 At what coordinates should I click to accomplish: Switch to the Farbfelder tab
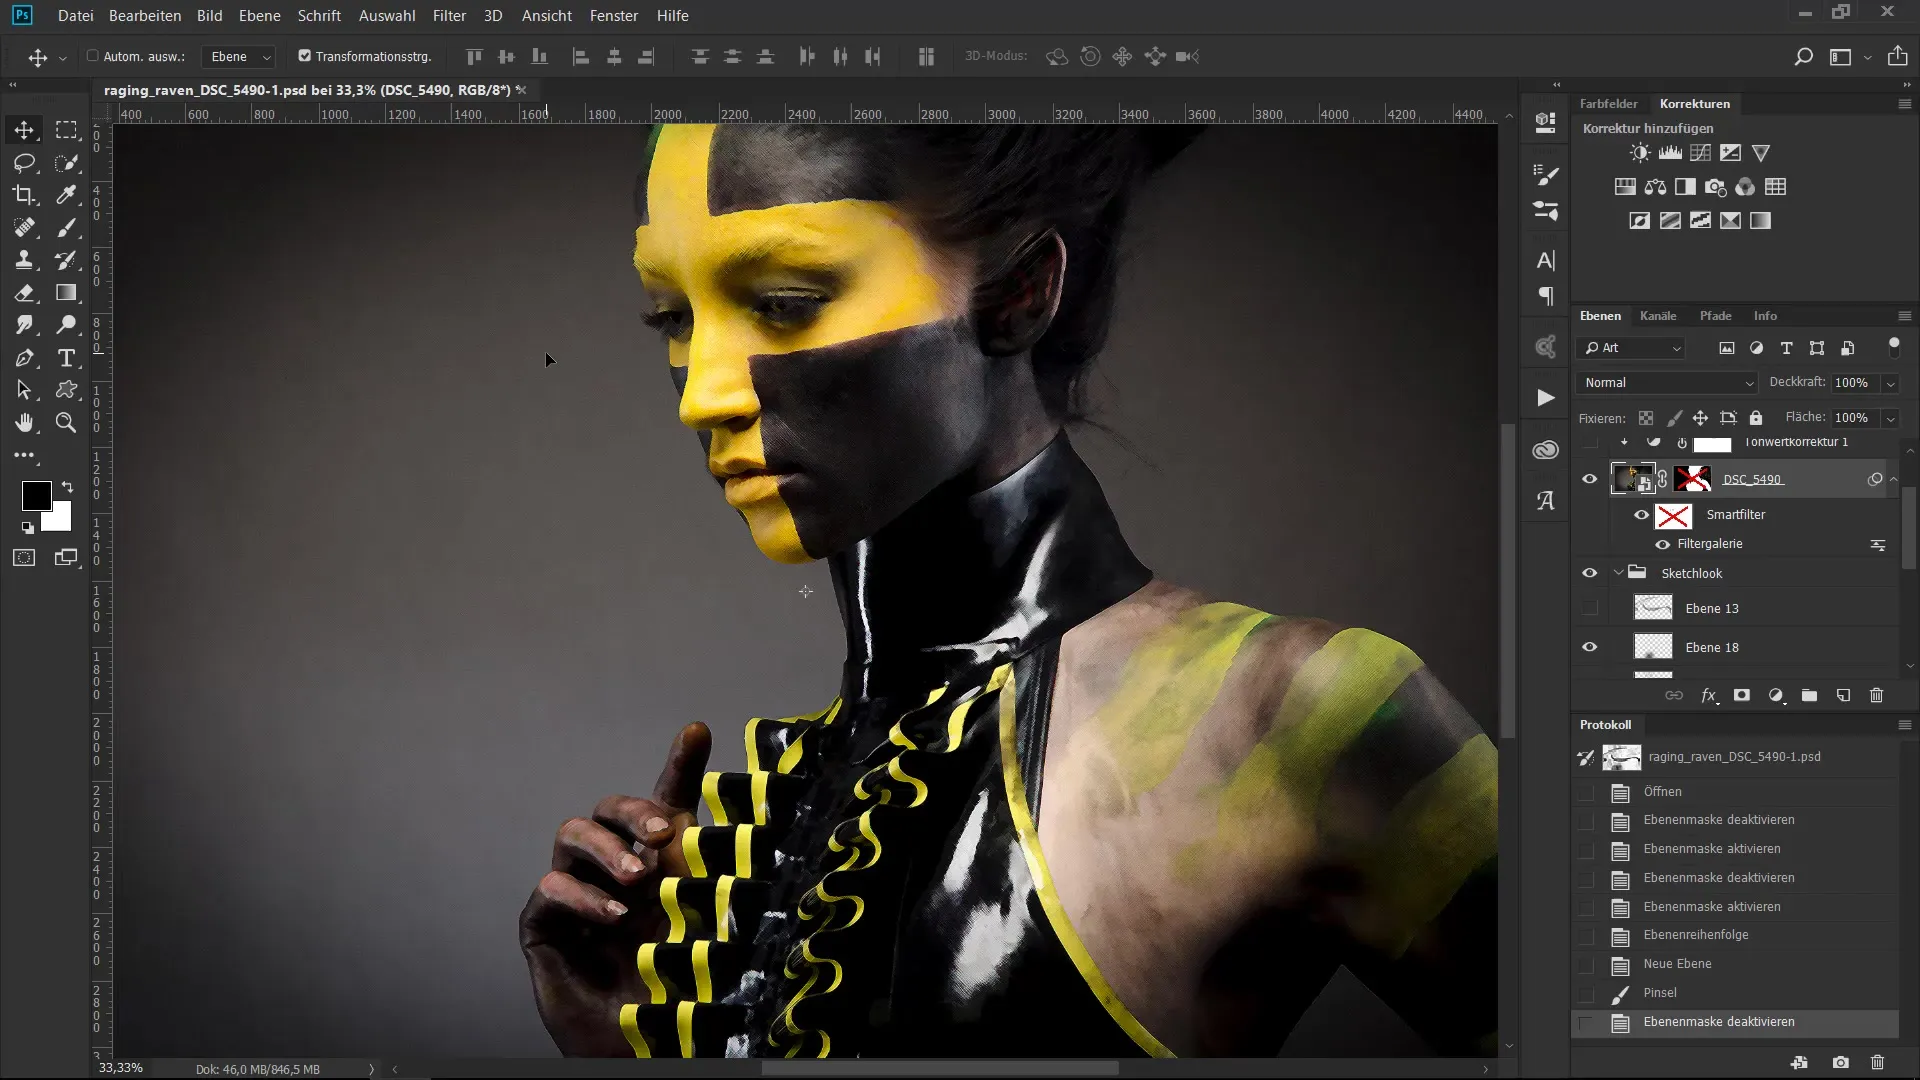pos(1608,104)
